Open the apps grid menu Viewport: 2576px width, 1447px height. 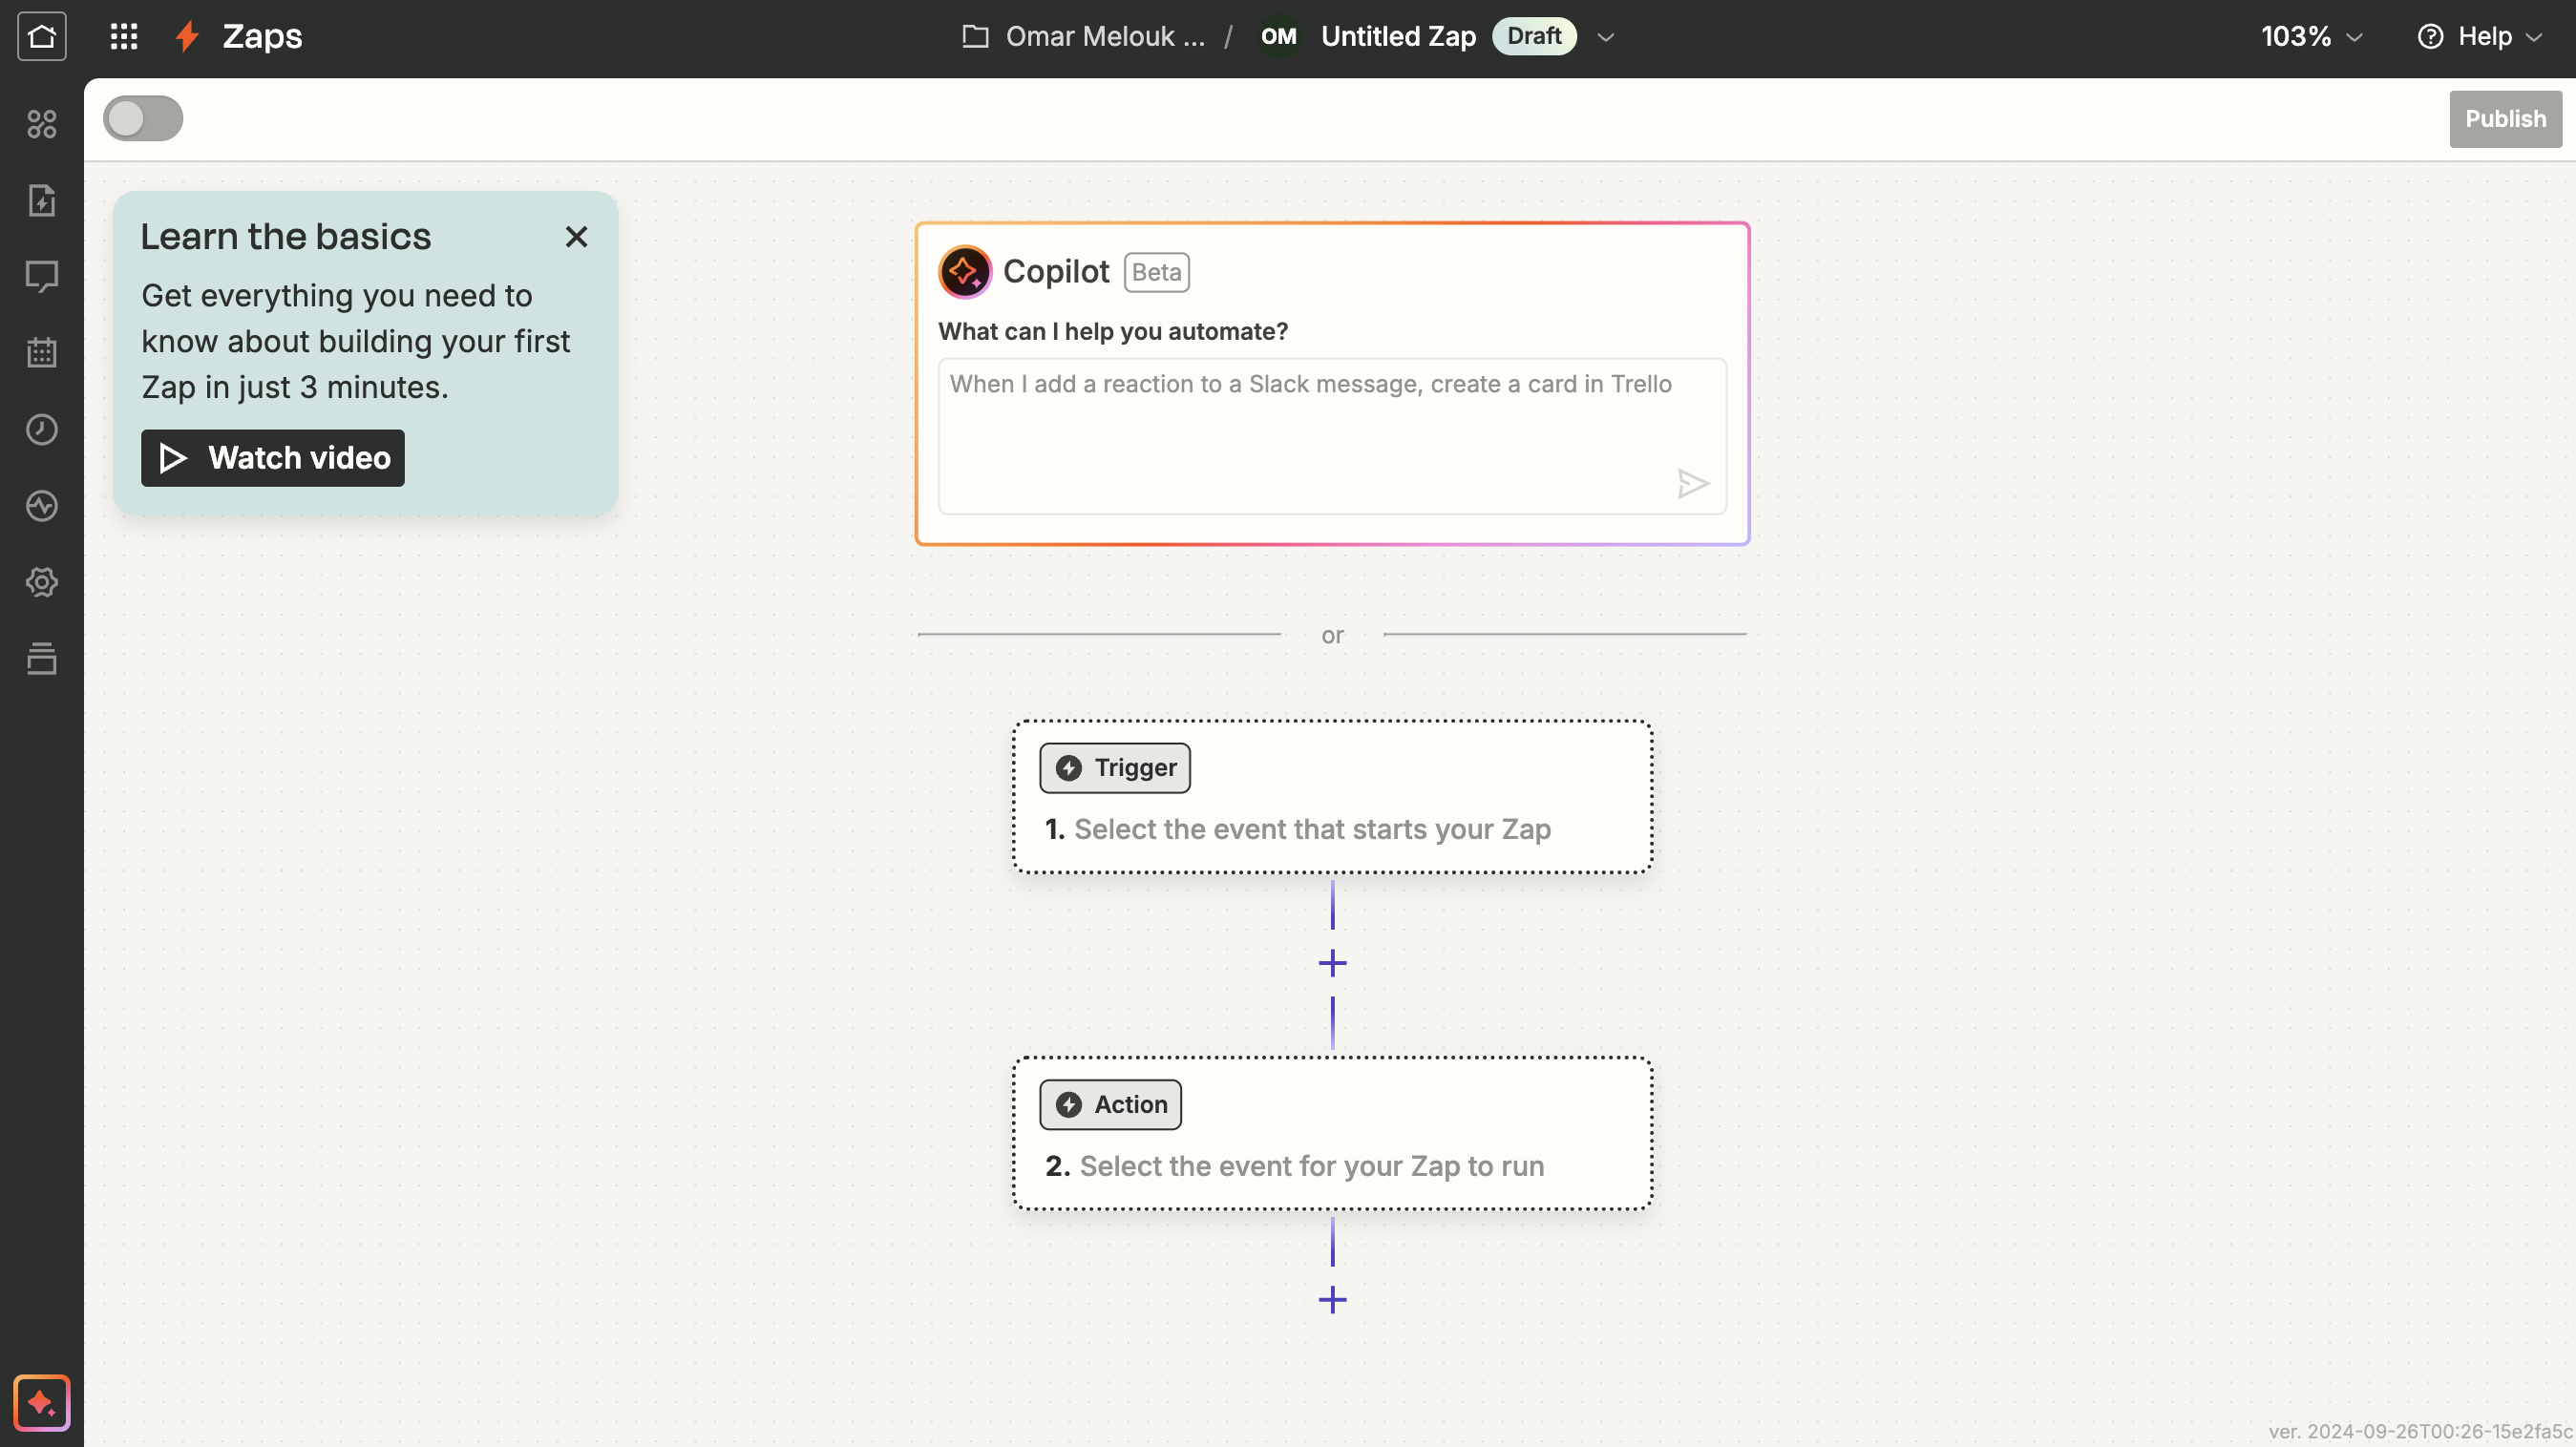coord(123,37)
